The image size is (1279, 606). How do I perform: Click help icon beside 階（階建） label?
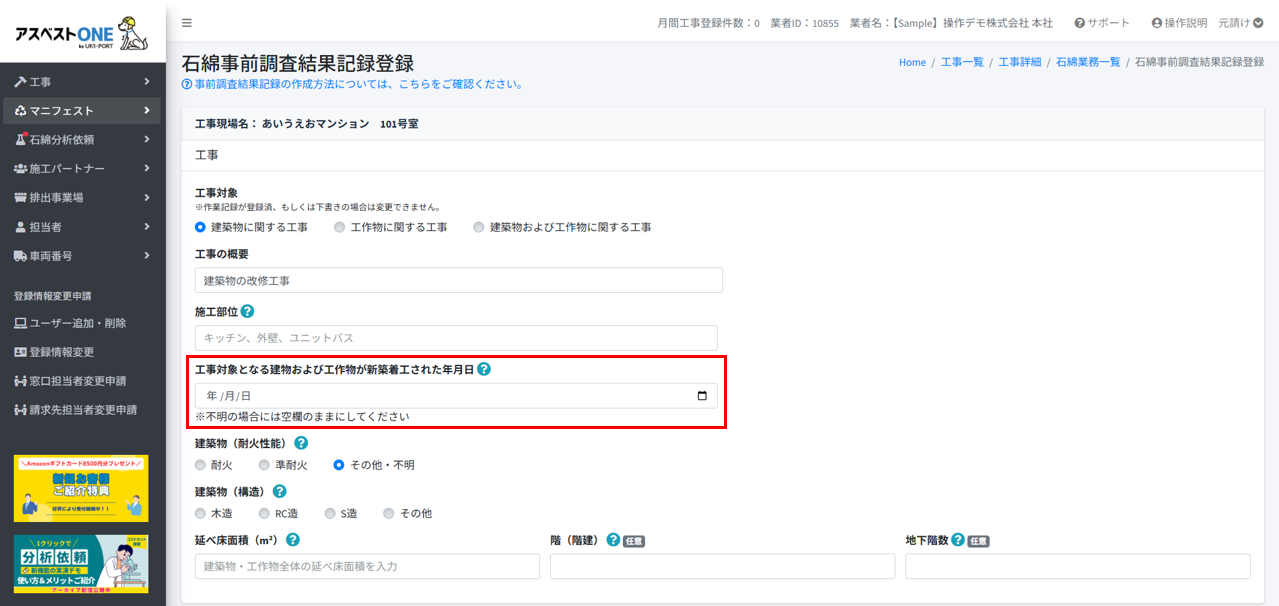[613, 540]
